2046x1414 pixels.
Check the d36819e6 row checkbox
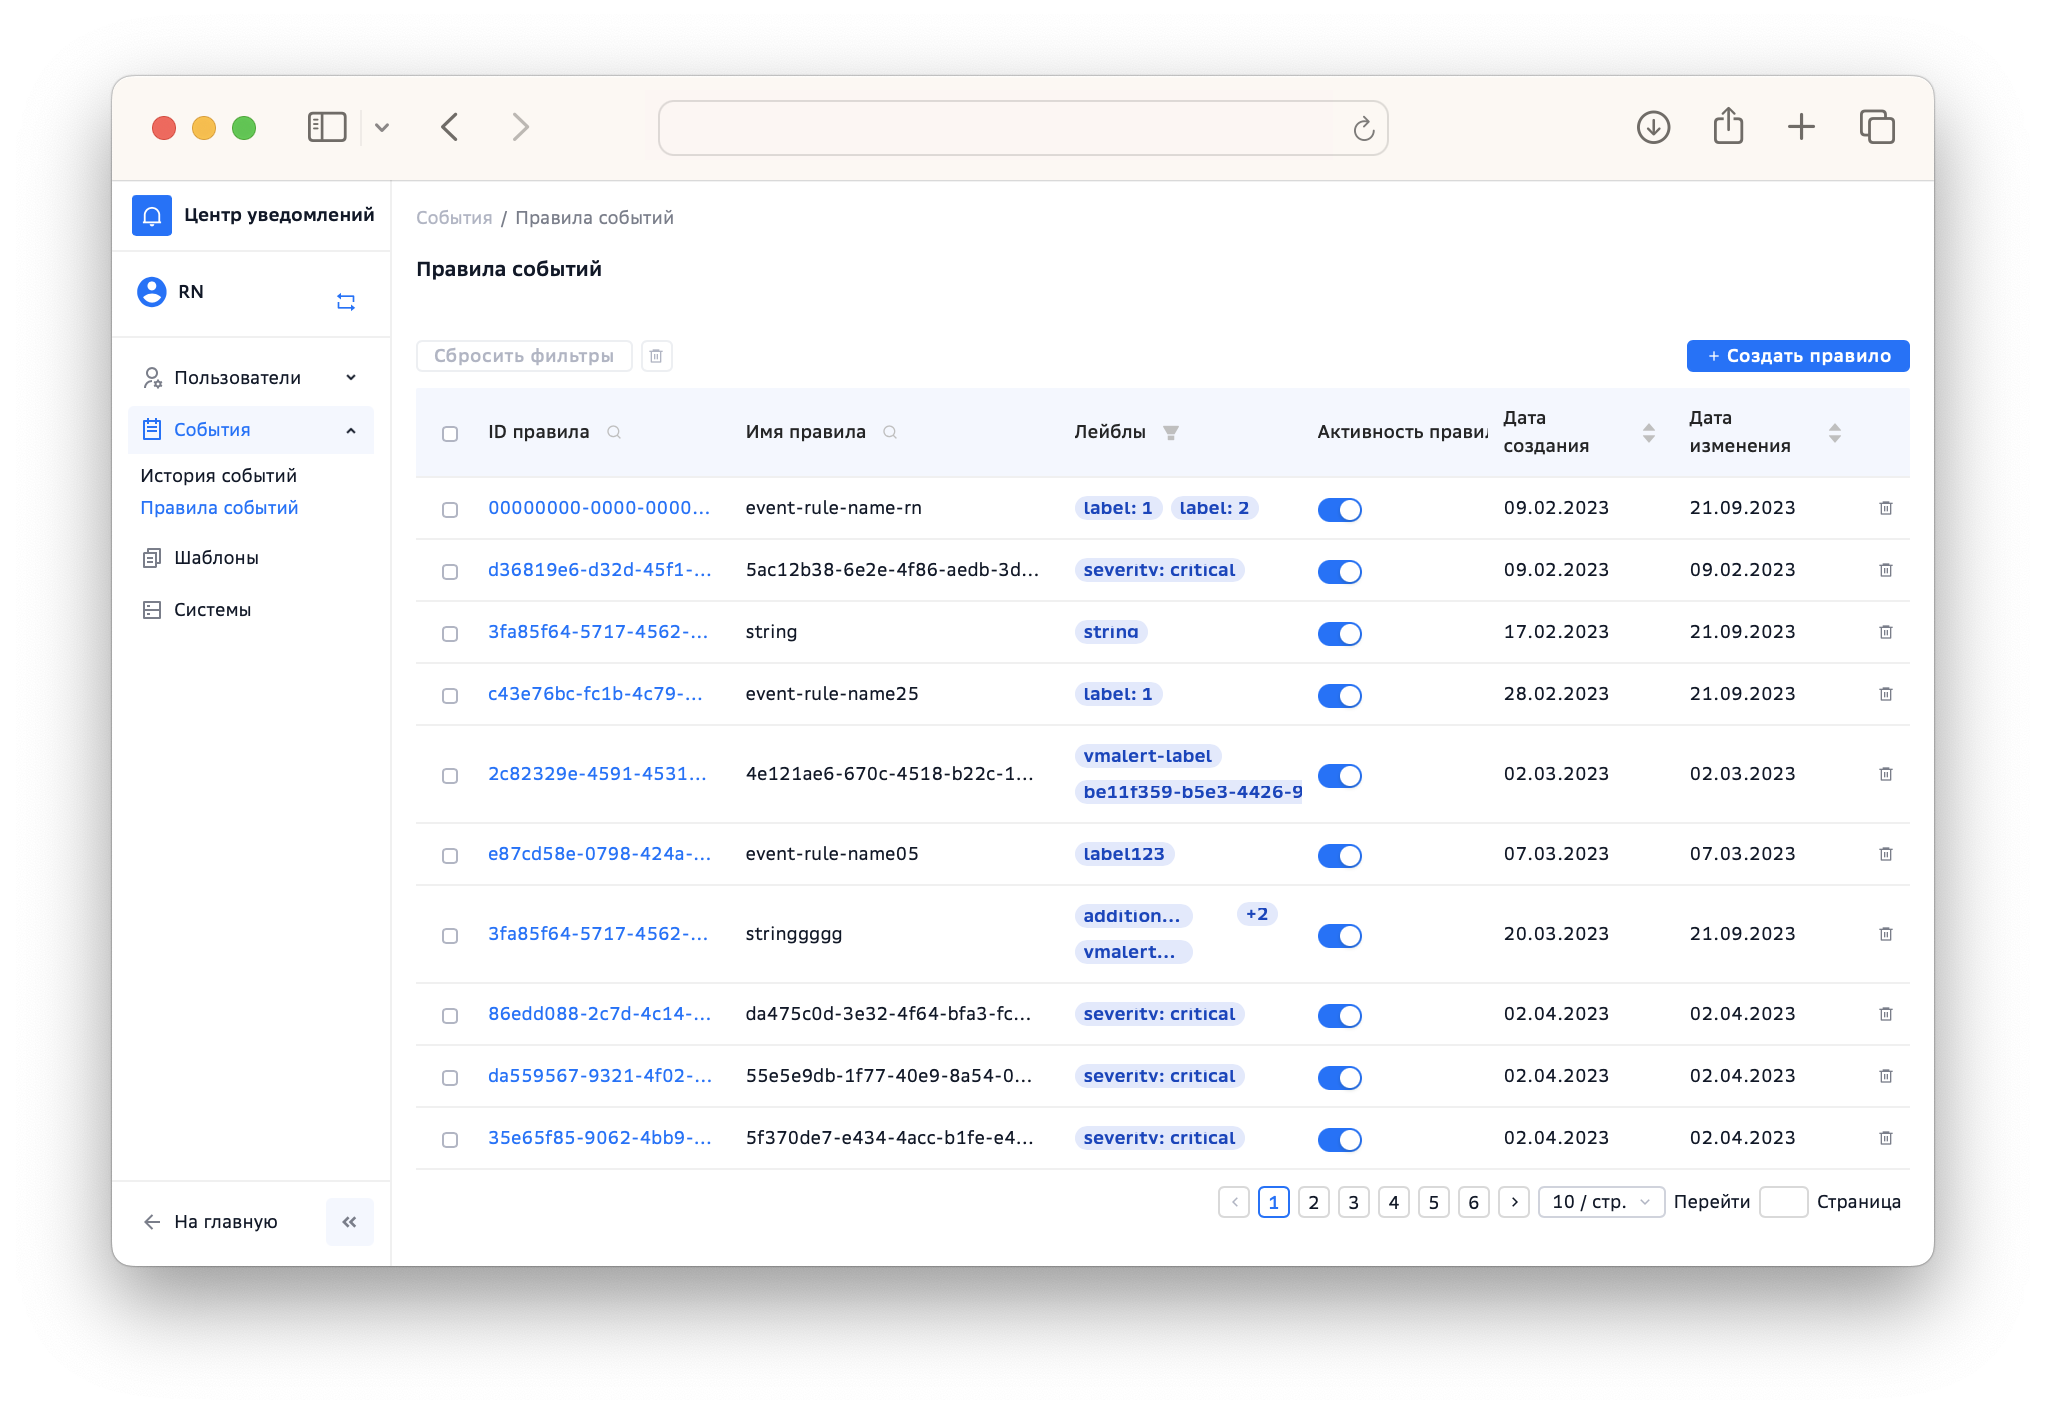tap(450, 571)
